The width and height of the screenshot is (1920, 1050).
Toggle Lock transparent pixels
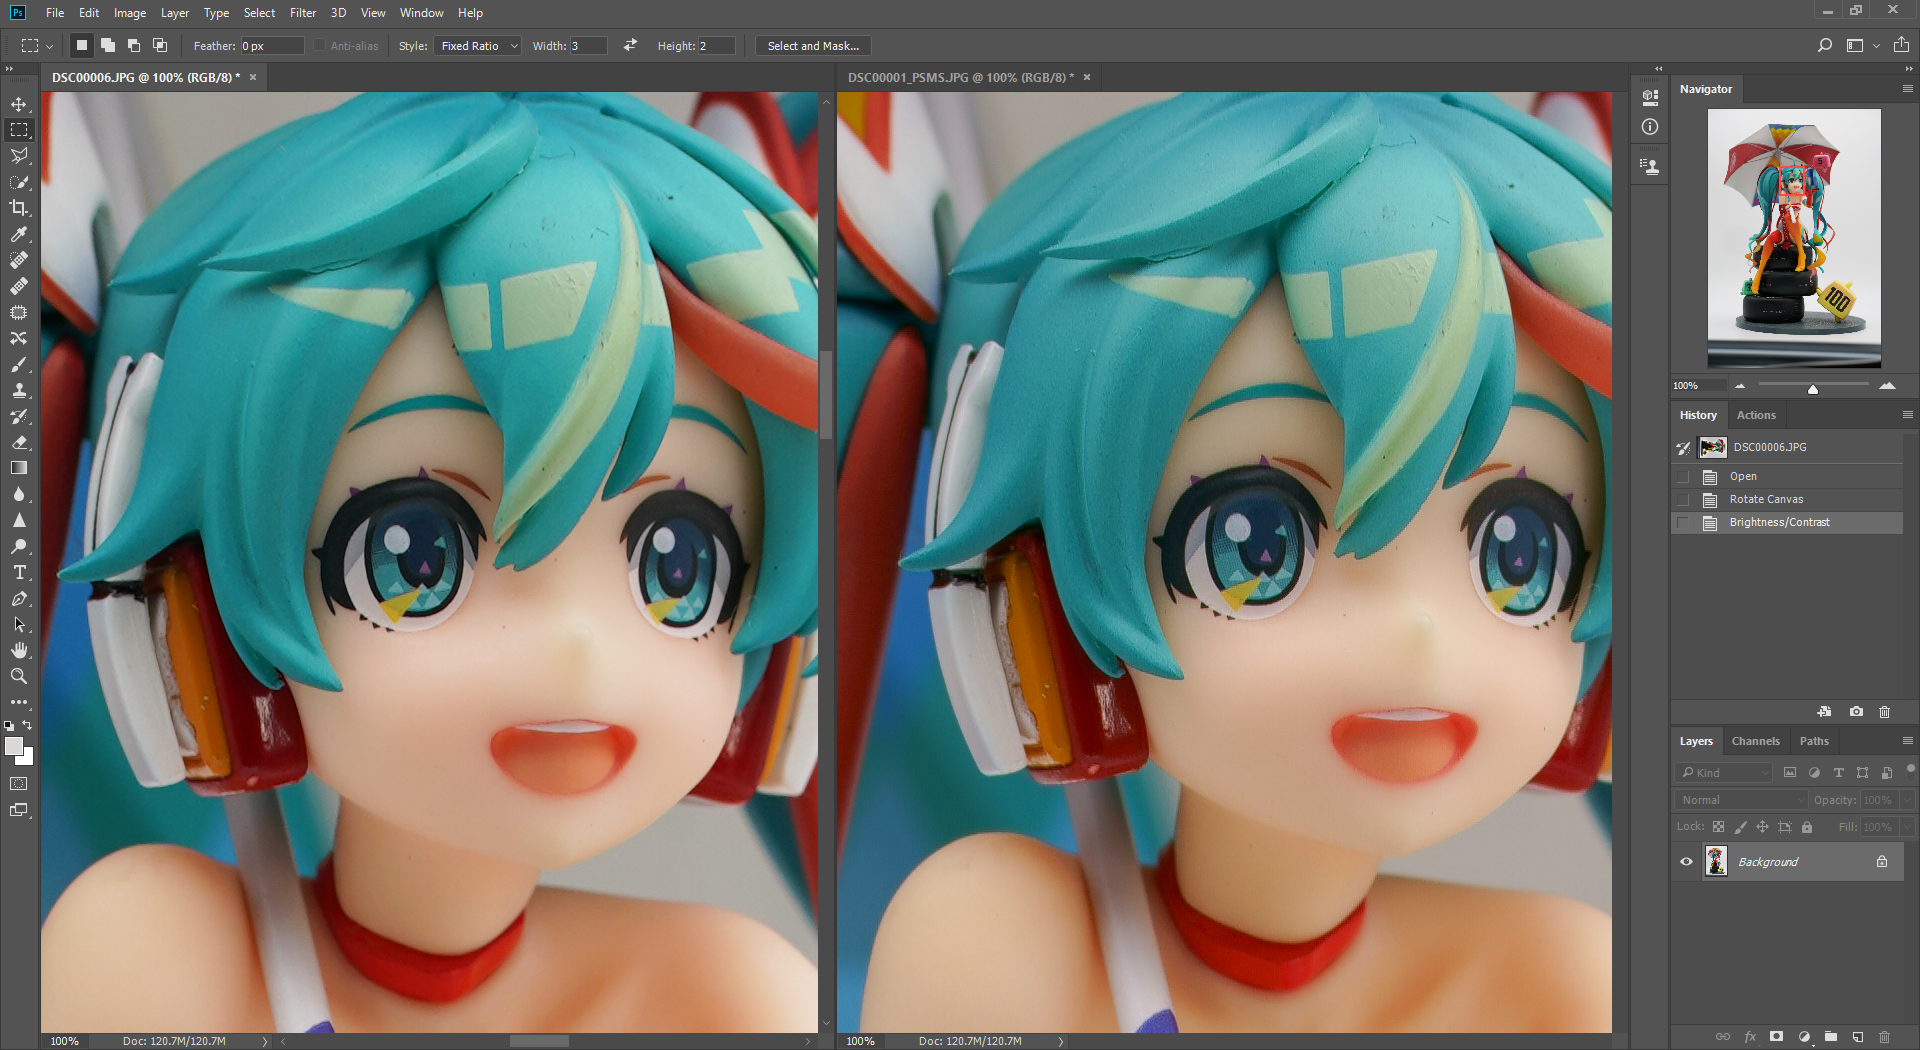(x=1718, y=827)
